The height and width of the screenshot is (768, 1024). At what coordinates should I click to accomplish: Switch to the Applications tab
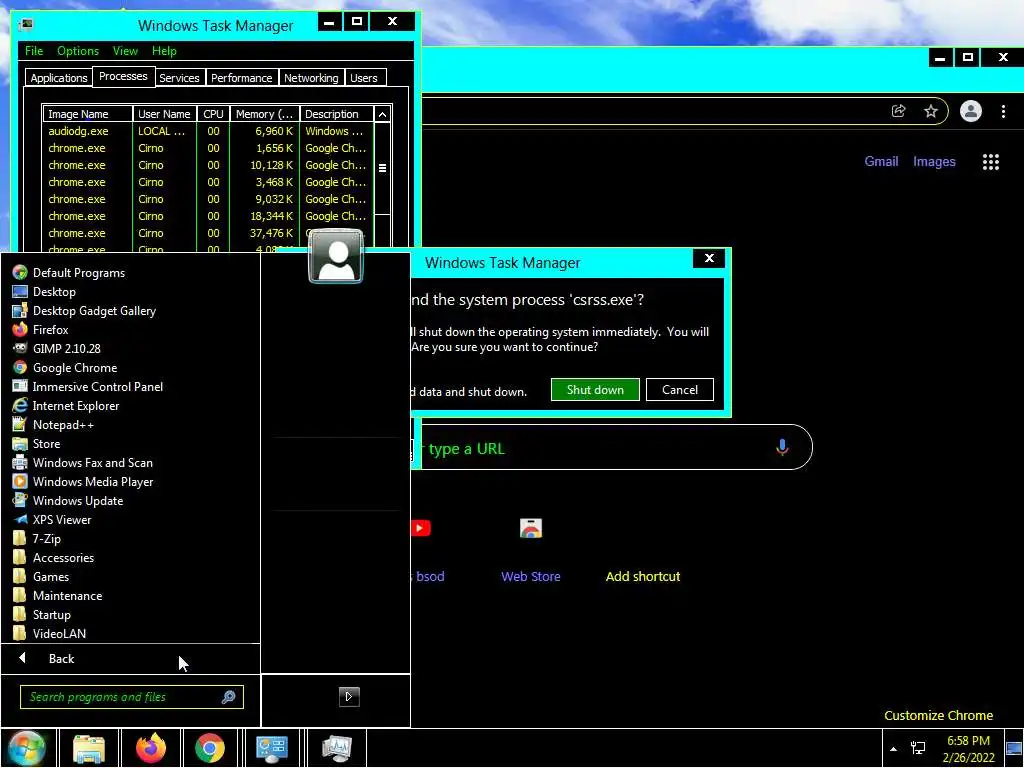click(59, 78)
